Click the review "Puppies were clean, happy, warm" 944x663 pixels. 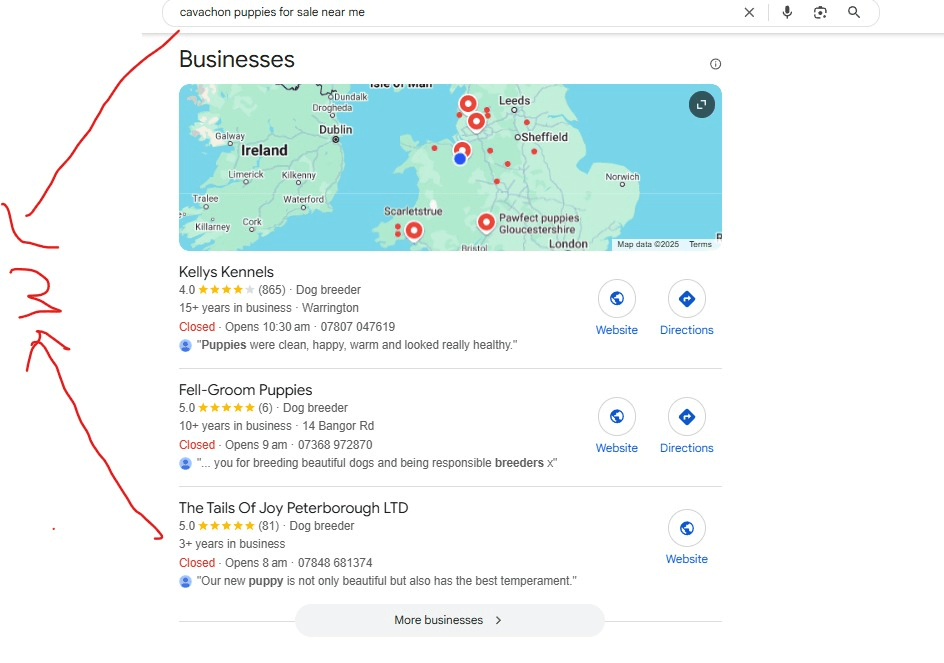(x=357, y=345)
